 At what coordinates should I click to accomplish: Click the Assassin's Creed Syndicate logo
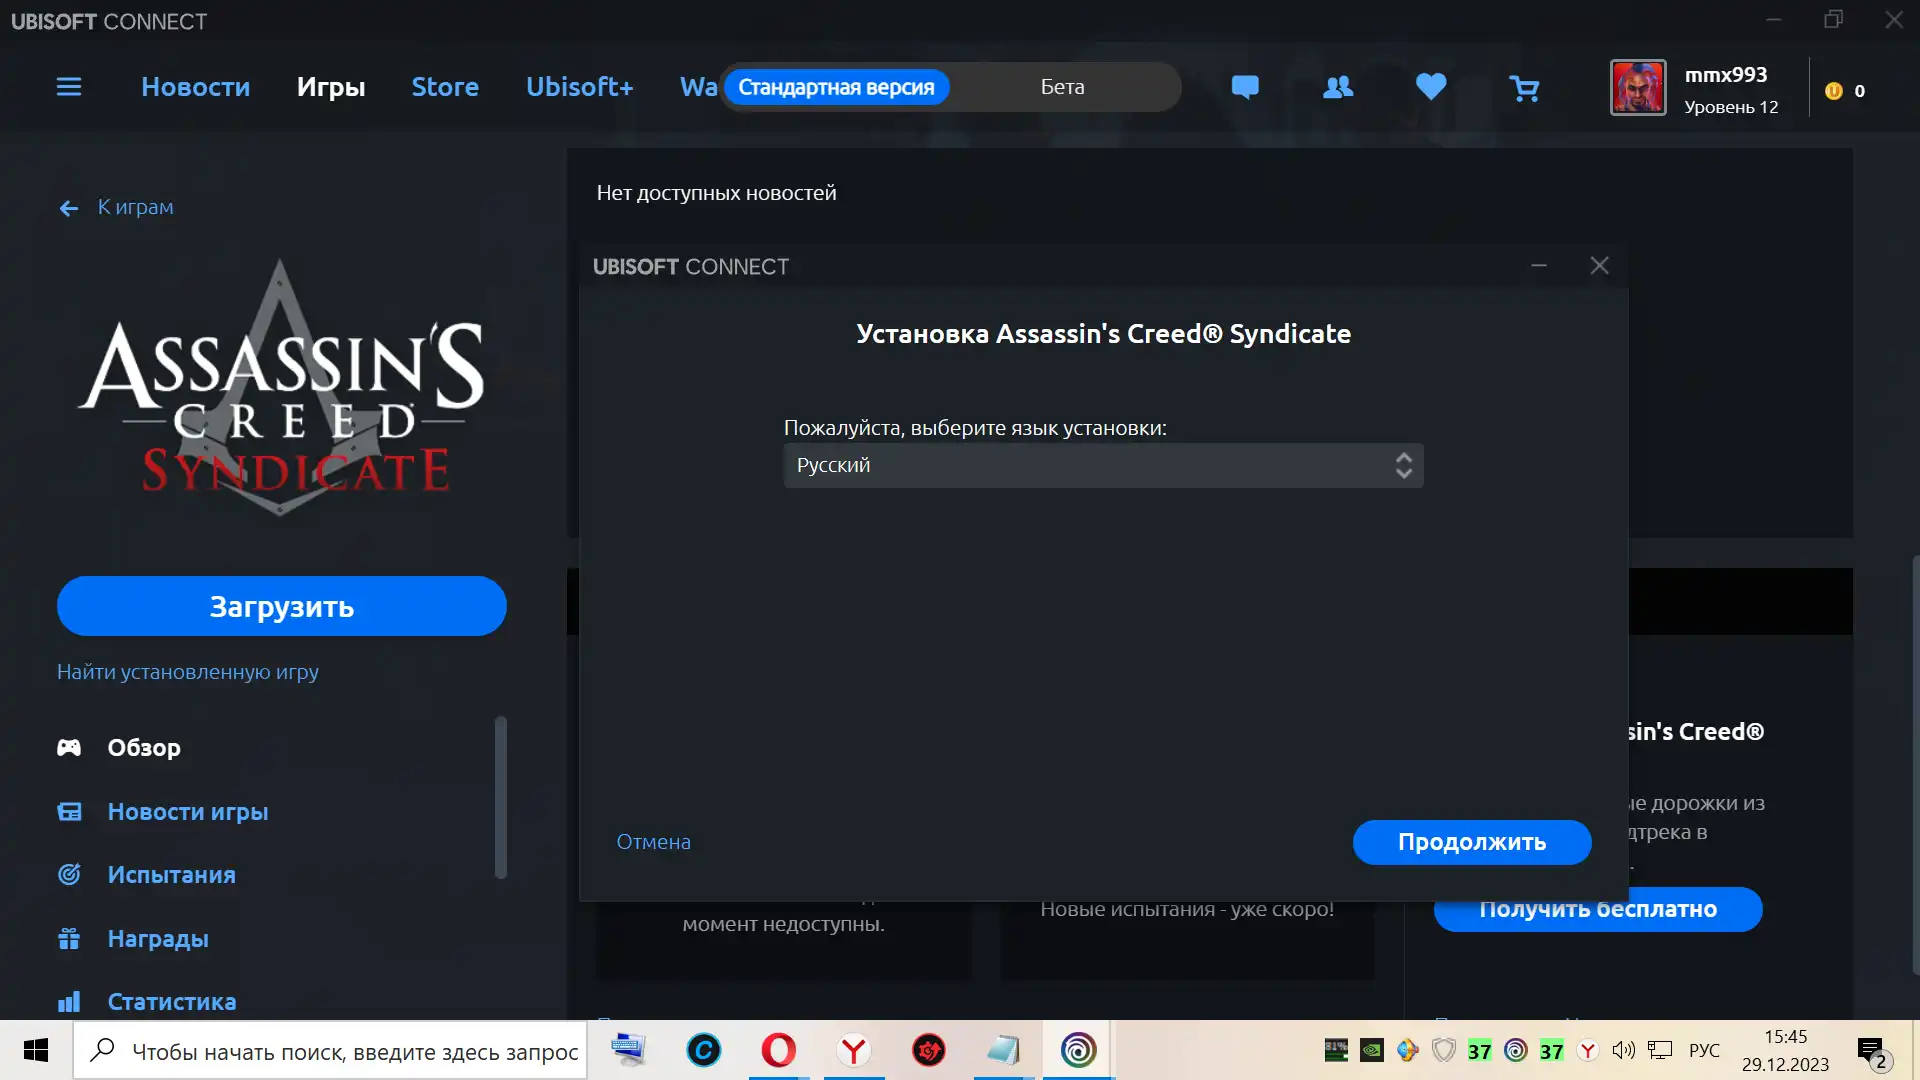pyautogui.click(x=281, y=388)
